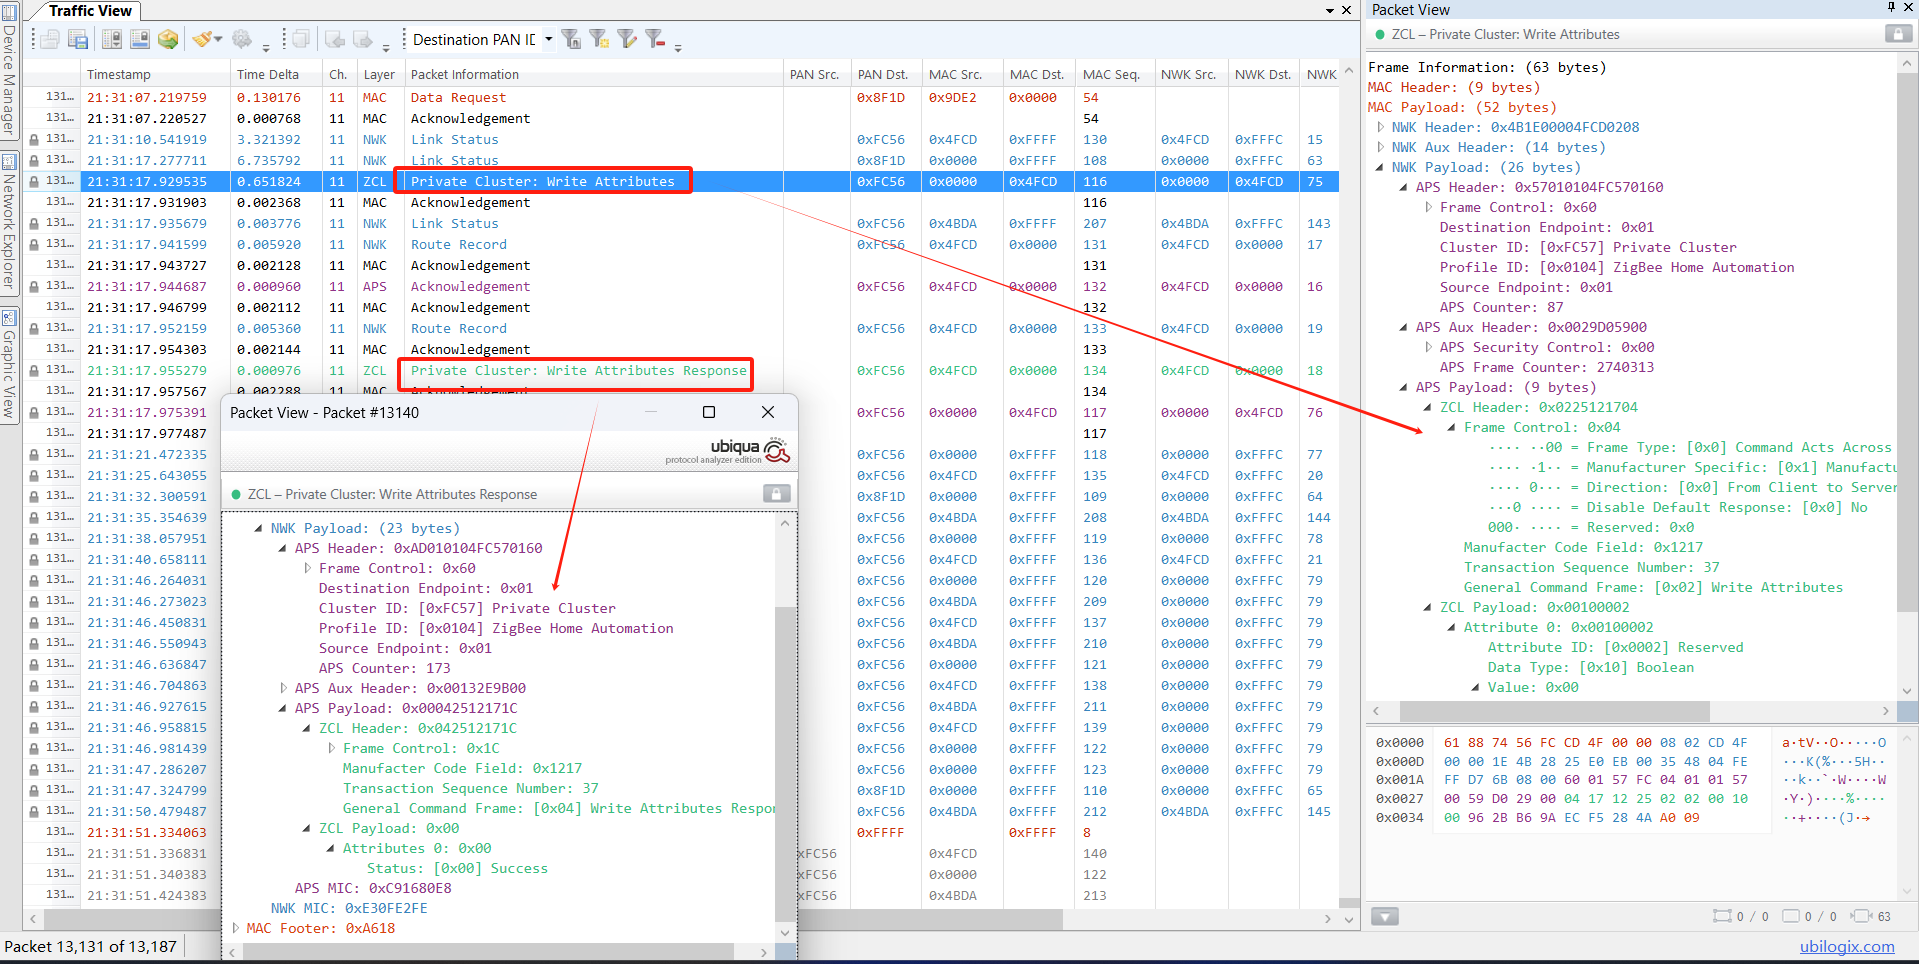Click the Data Type Boolean line

pos(1590,667)
